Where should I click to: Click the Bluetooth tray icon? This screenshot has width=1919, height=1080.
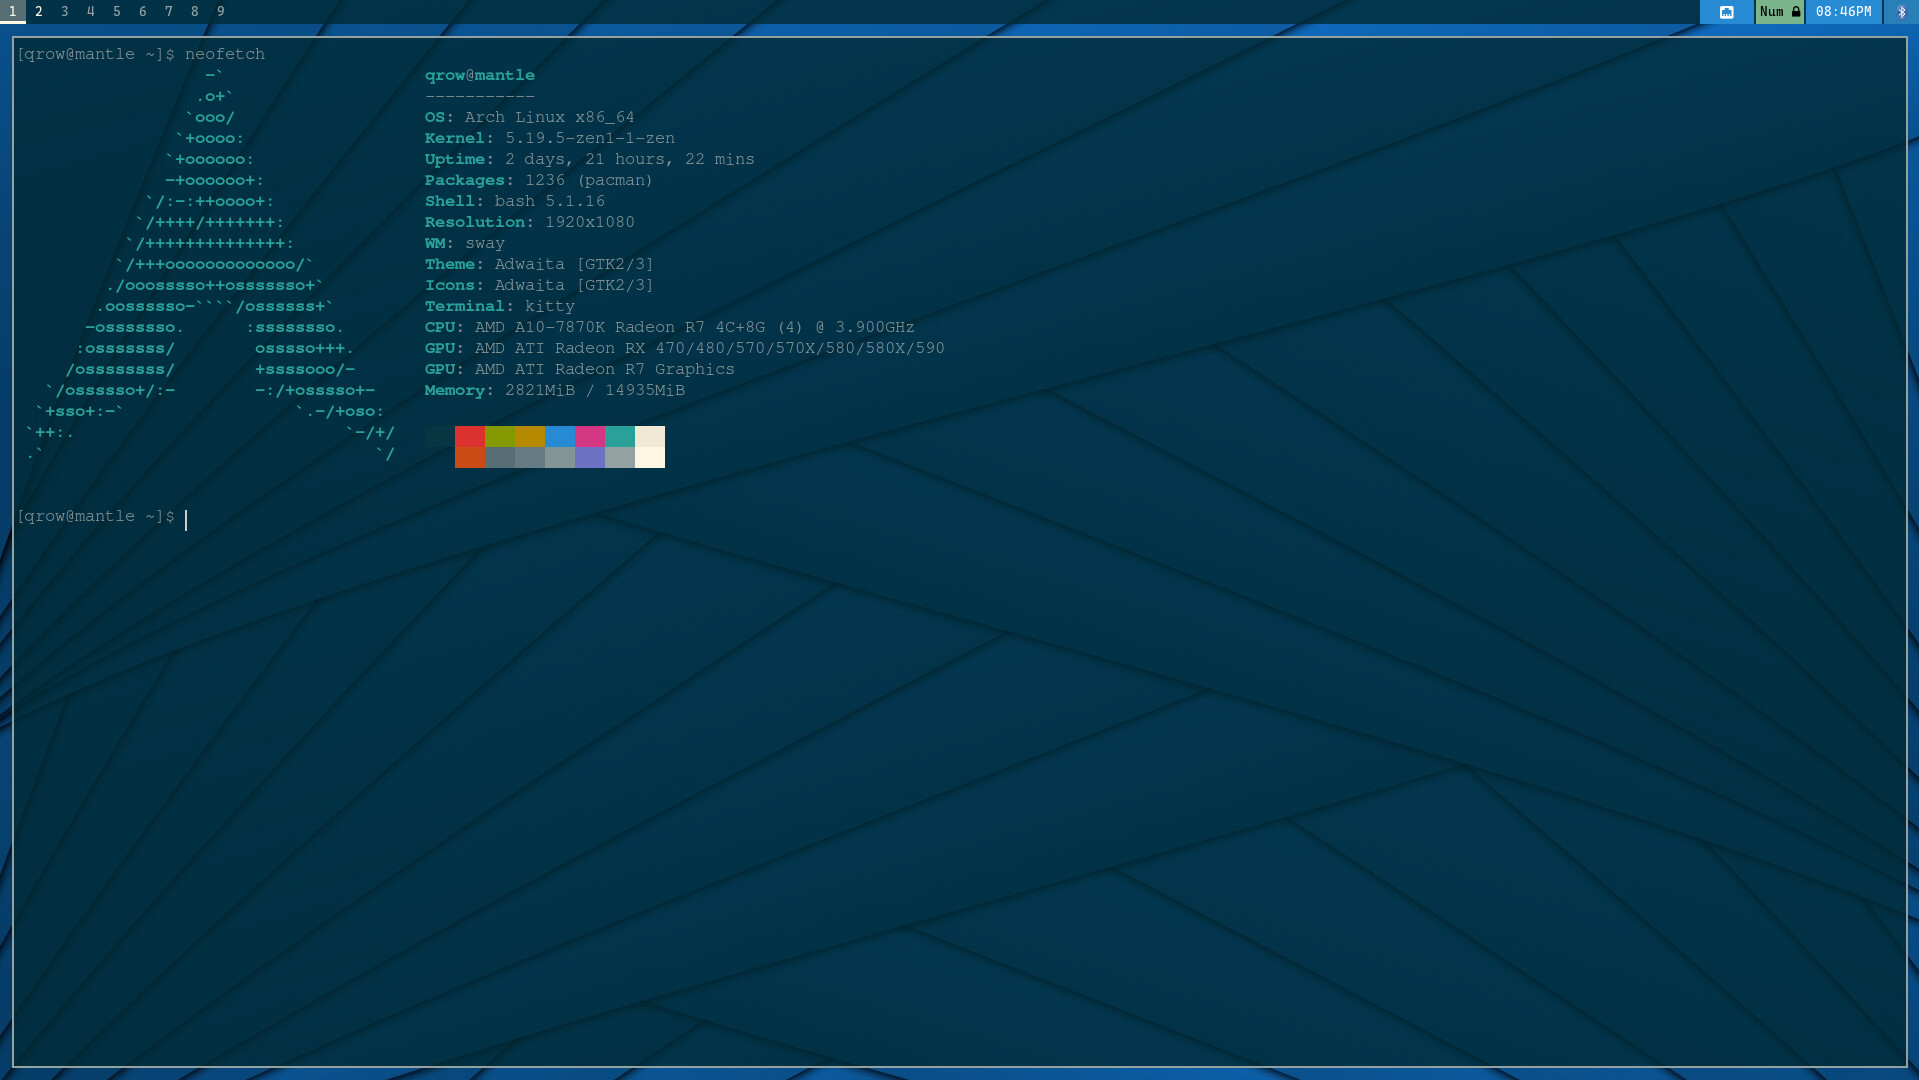tap(1901, 12)
